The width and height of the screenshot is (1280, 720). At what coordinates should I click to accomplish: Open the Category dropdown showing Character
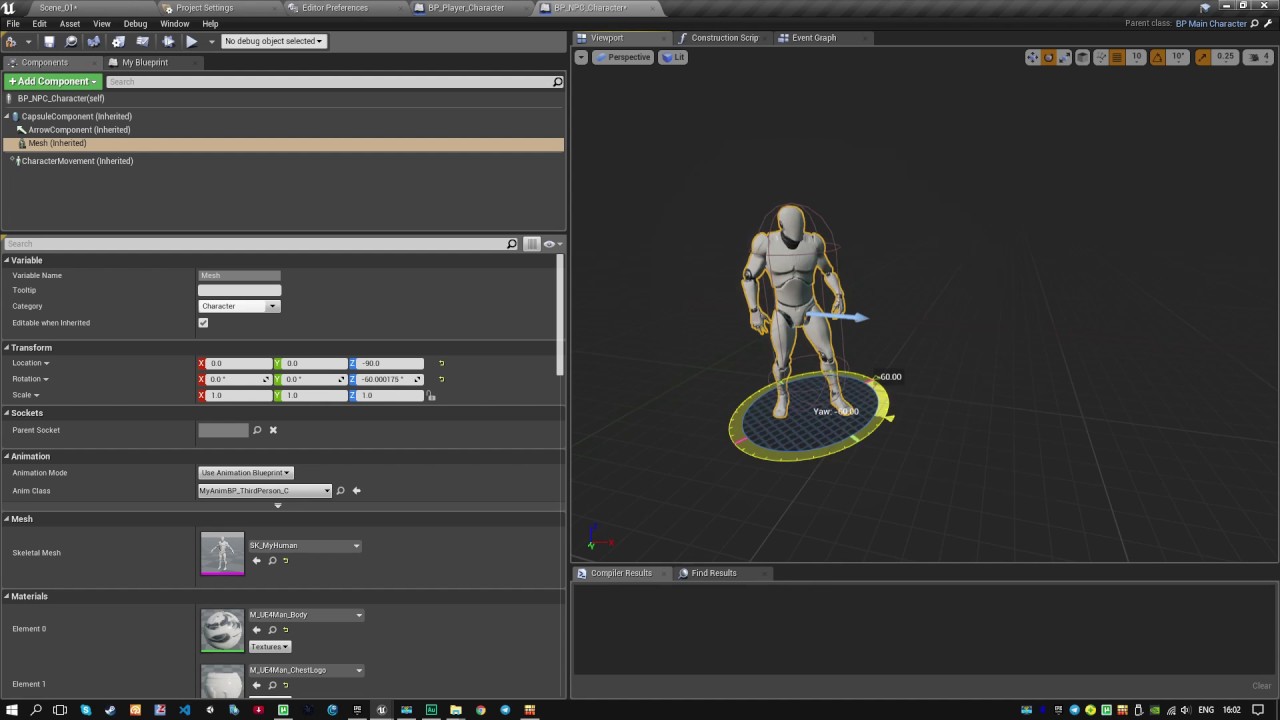(239, 306)
